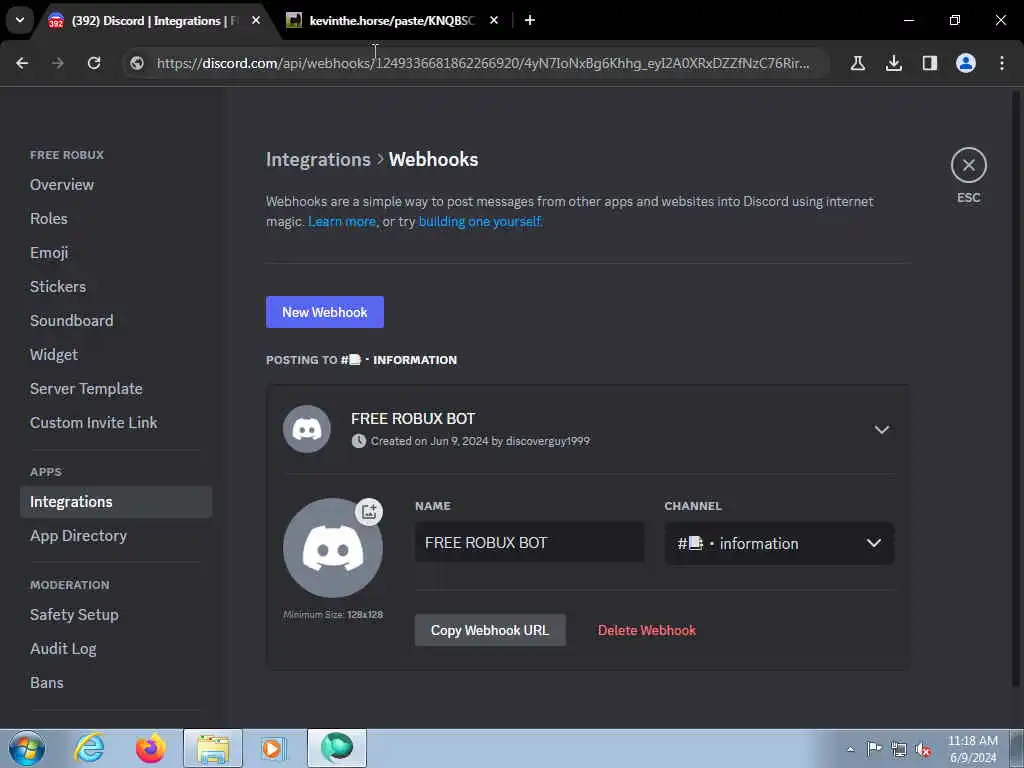Open the browser profile avatar
This screenshot has height=768, width=1024.
click(966, 63)
